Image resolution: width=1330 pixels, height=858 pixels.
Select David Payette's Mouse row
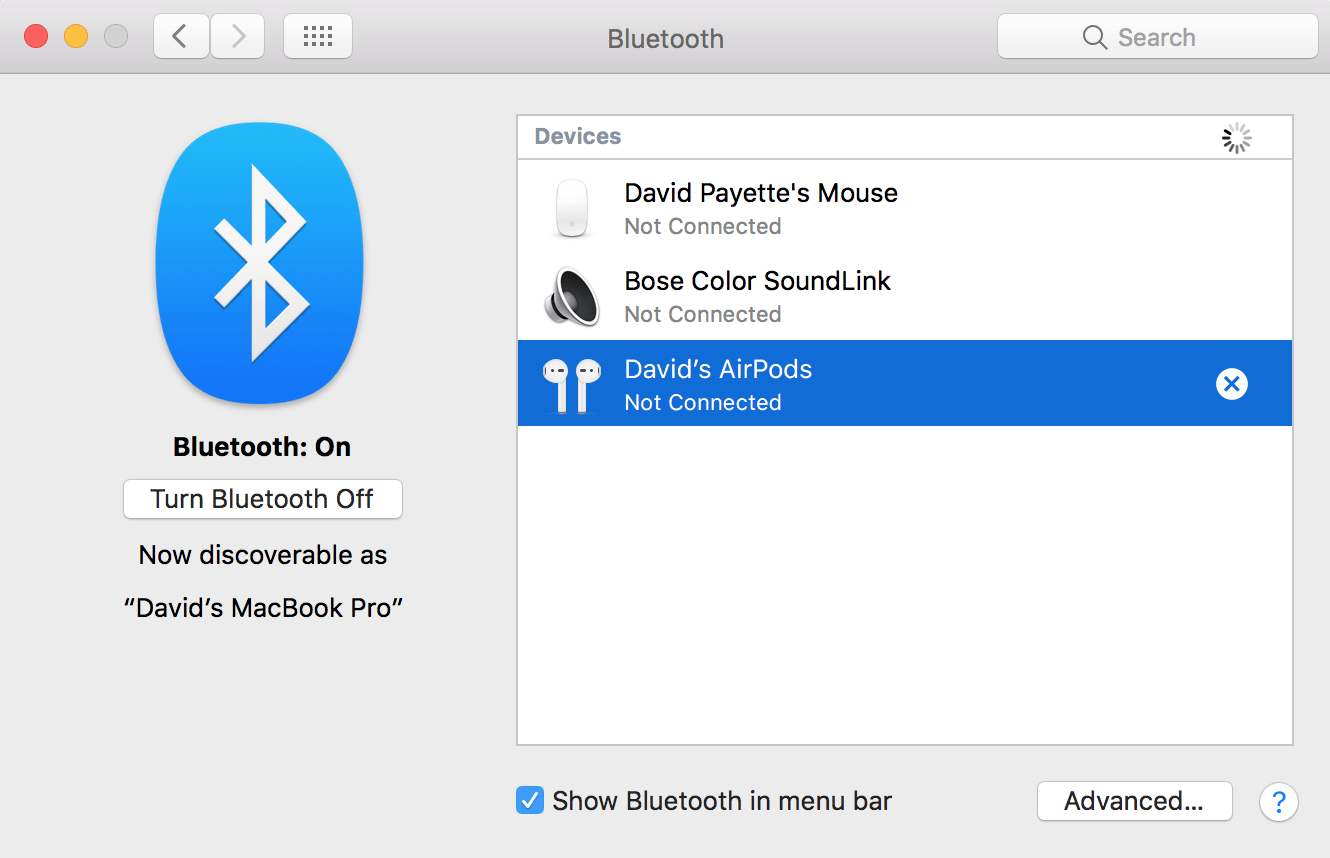point(905,208)
